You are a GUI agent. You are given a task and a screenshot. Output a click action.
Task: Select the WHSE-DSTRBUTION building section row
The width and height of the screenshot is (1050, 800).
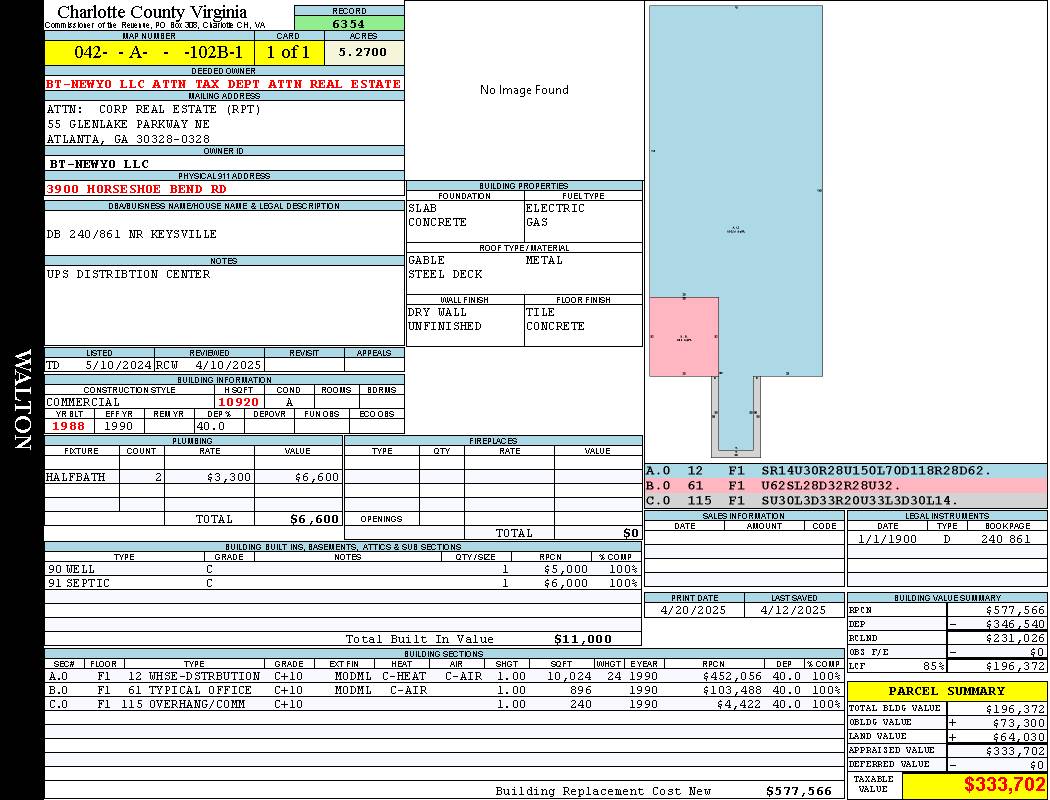tap(443, 676)
